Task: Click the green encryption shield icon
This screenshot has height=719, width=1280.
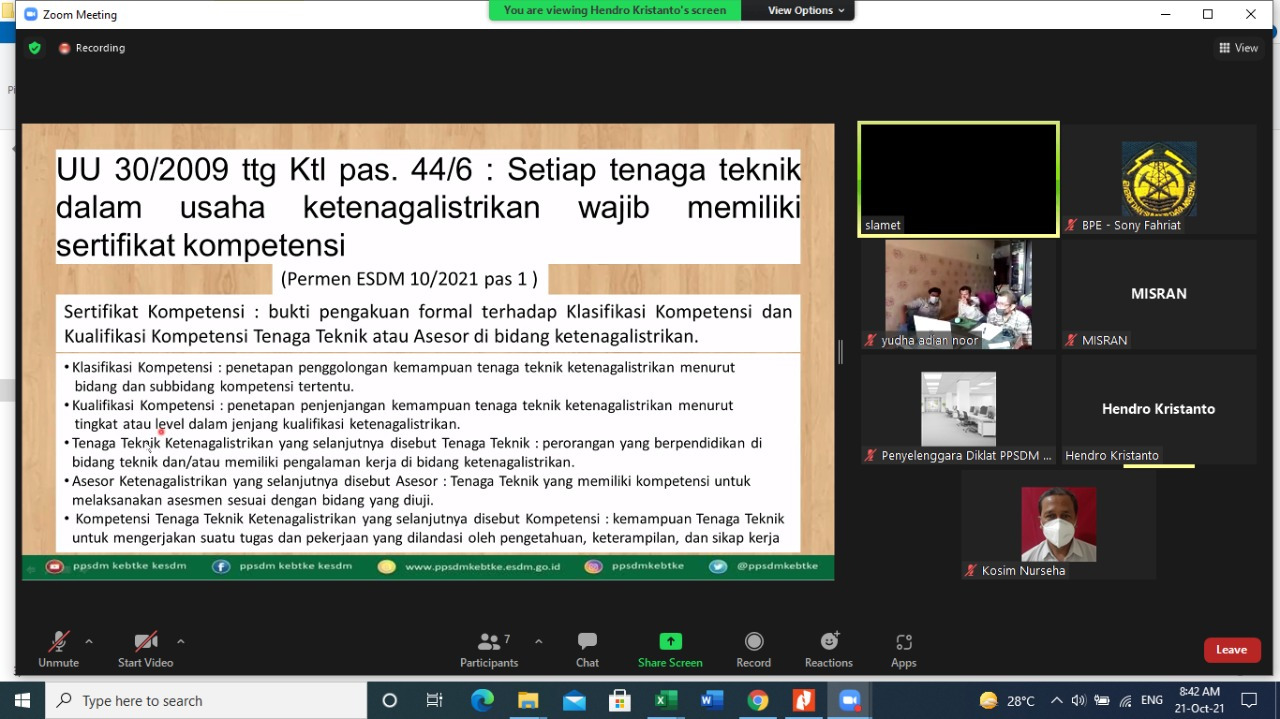Action: point(34,47)
